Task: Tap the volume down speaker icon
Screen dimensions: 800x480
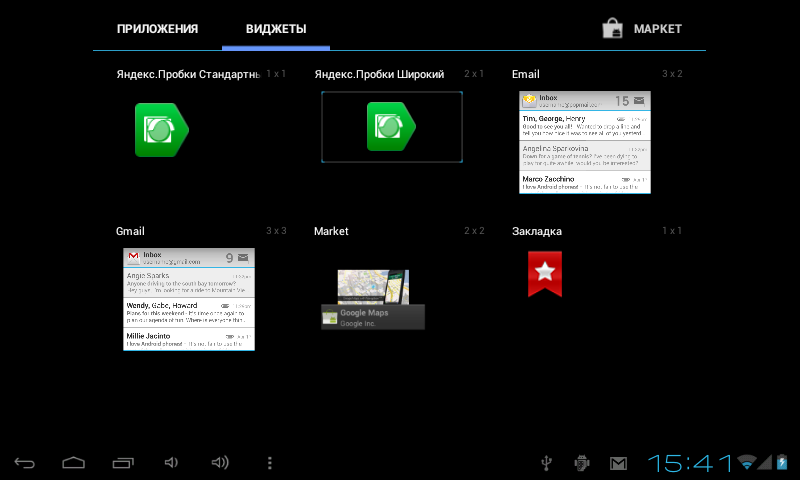Action: pos(171,462)
